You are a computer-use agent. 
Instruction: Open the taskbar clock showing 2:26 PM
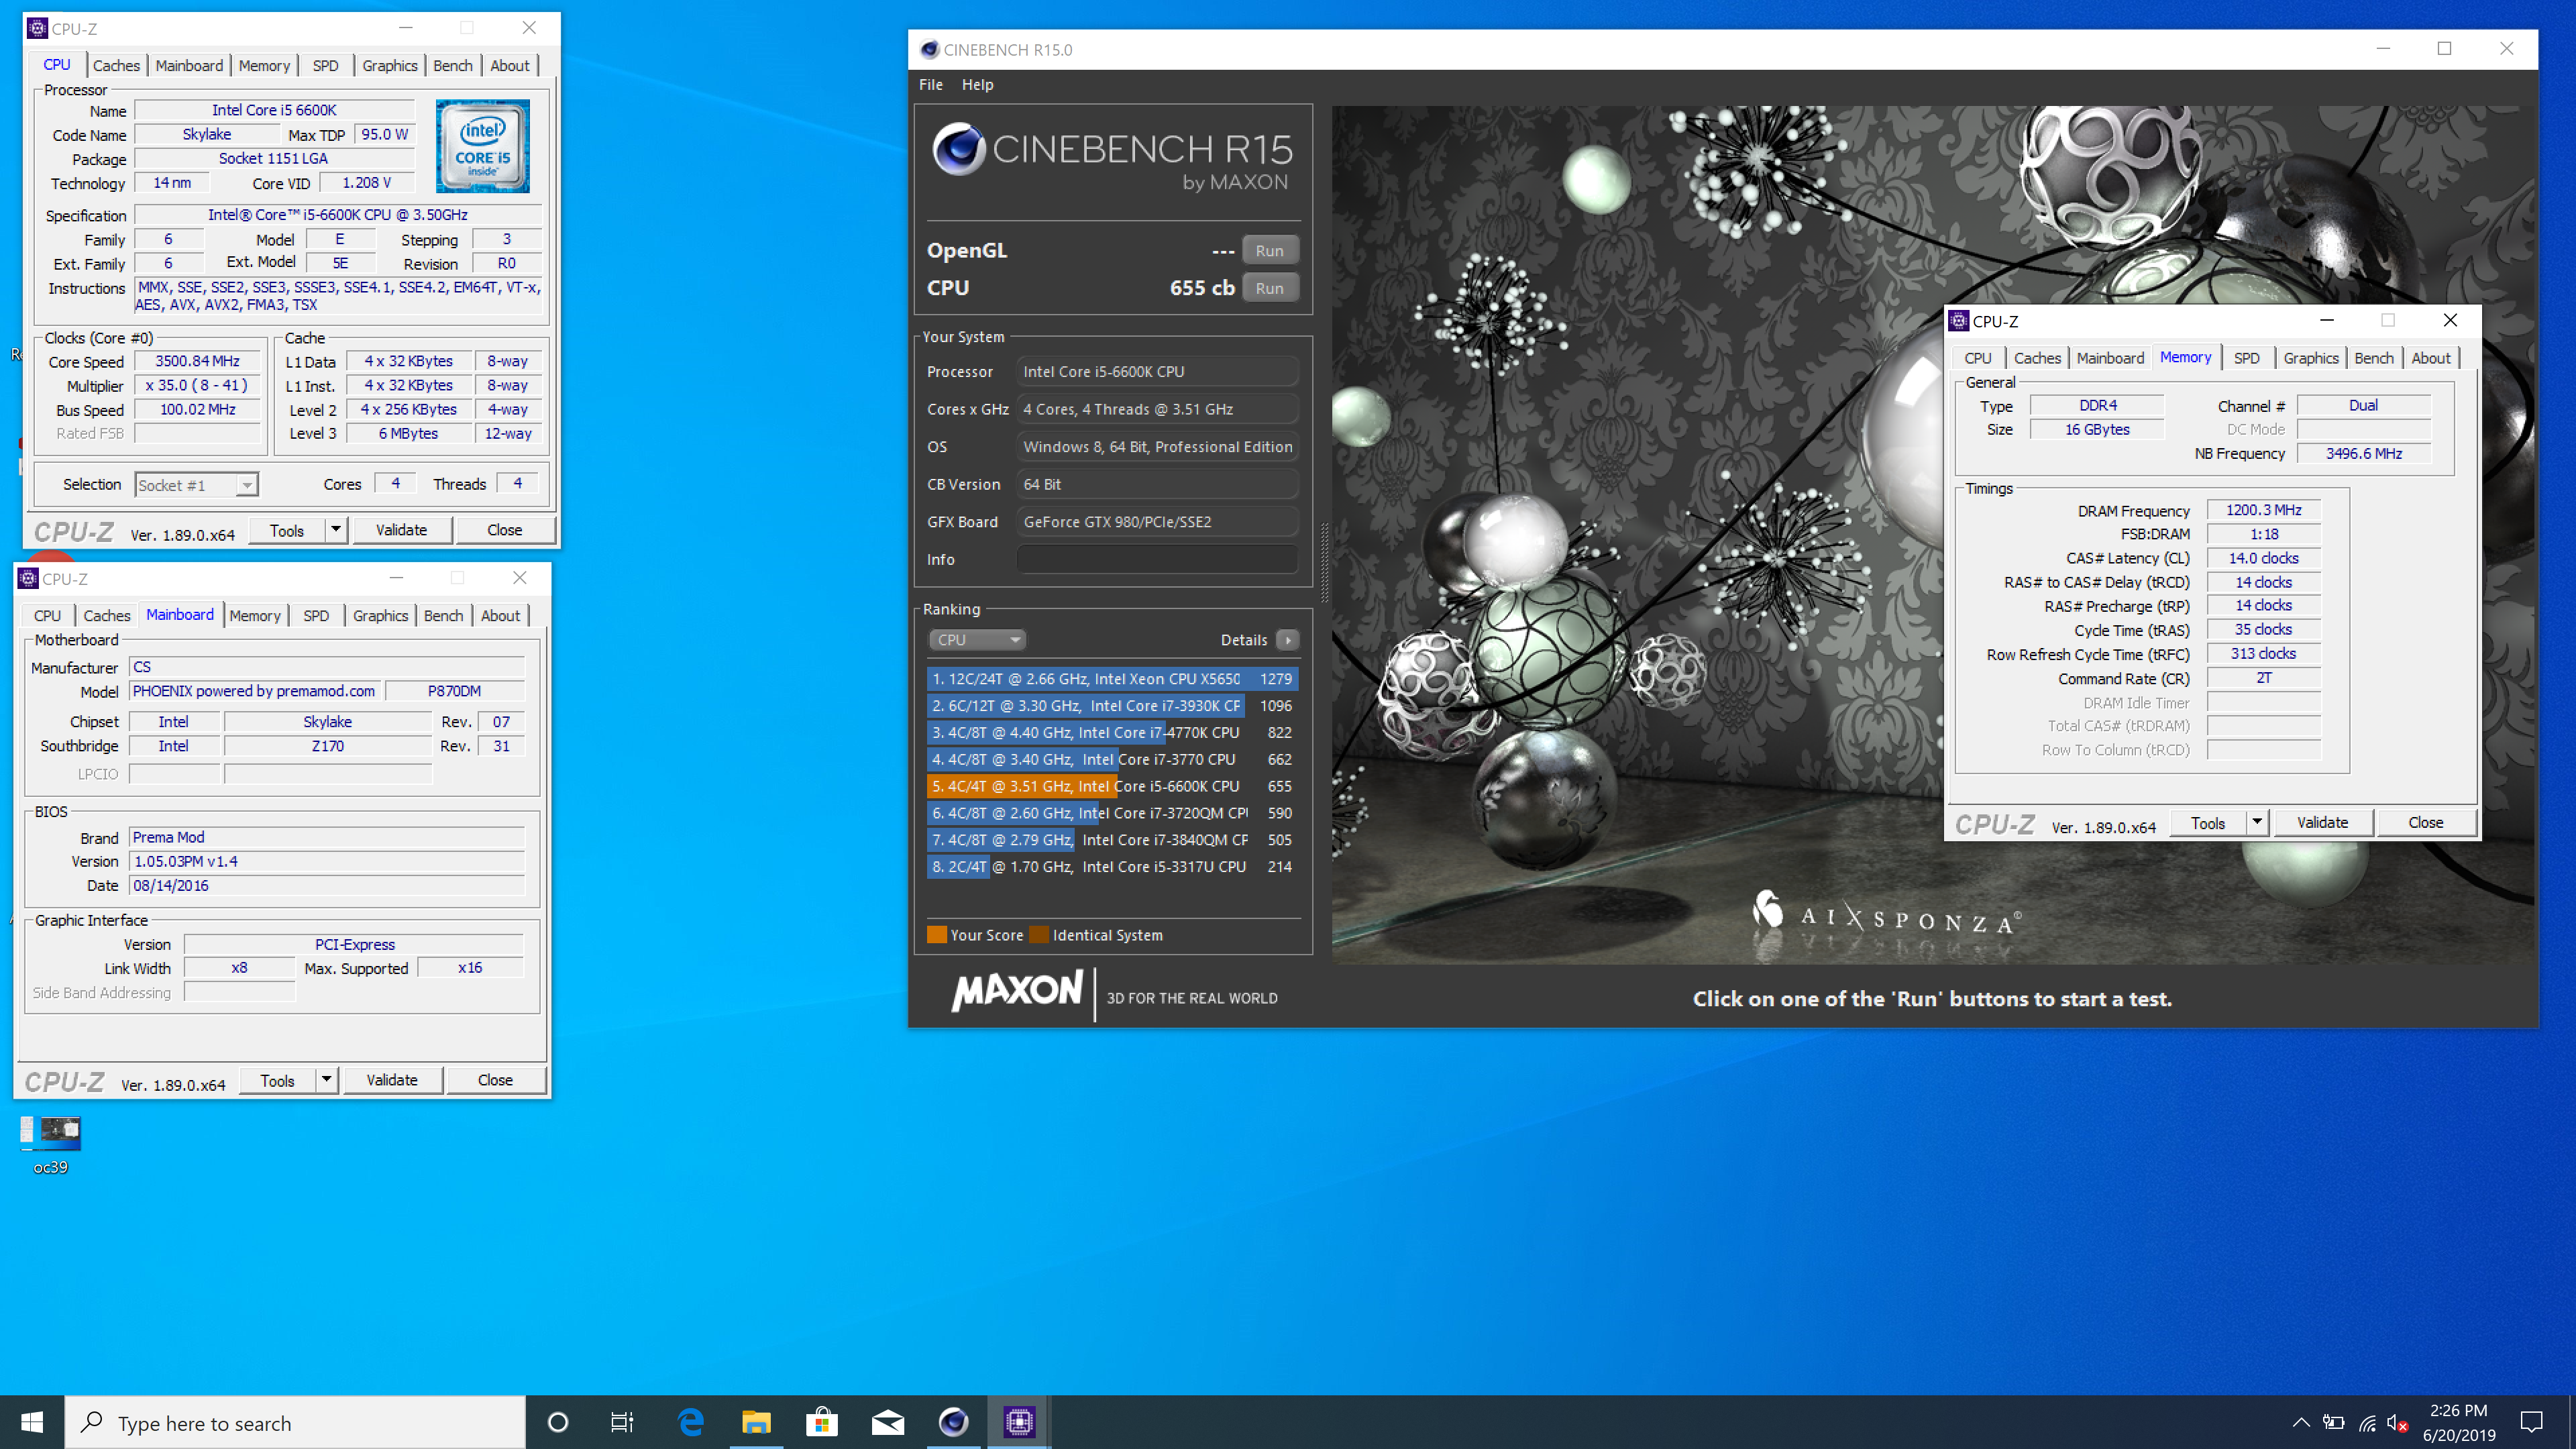tap(2459, 1422)
